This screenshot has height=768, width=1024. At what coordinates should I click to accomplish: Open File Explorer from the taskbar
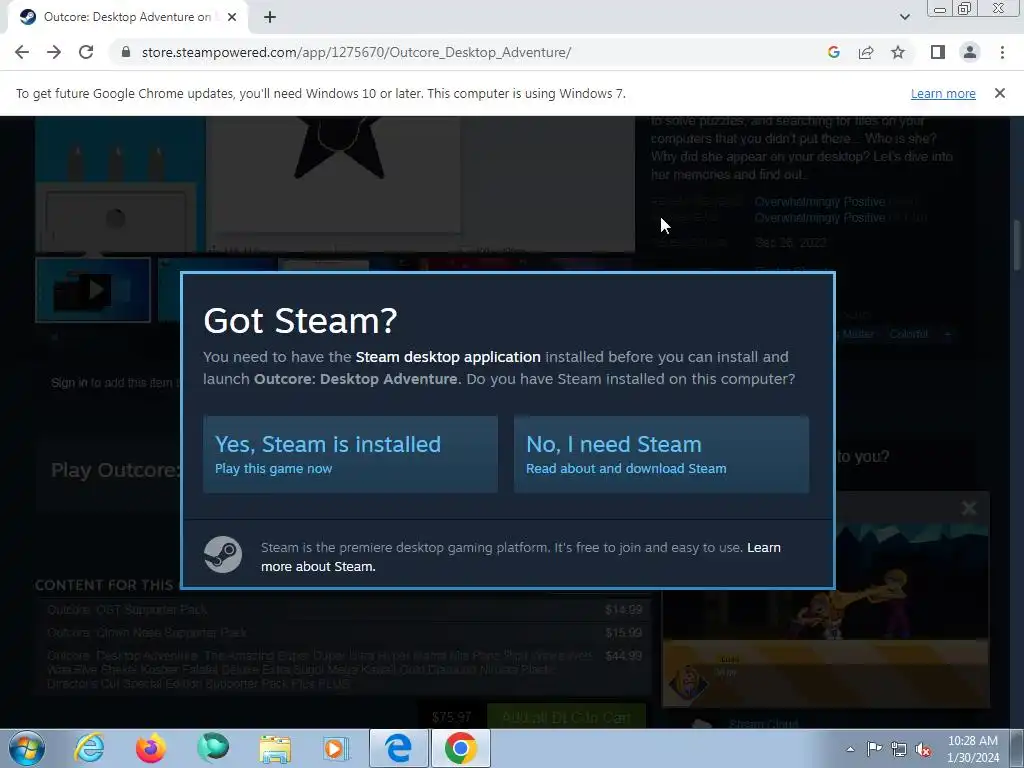click(x=275, y=748)
